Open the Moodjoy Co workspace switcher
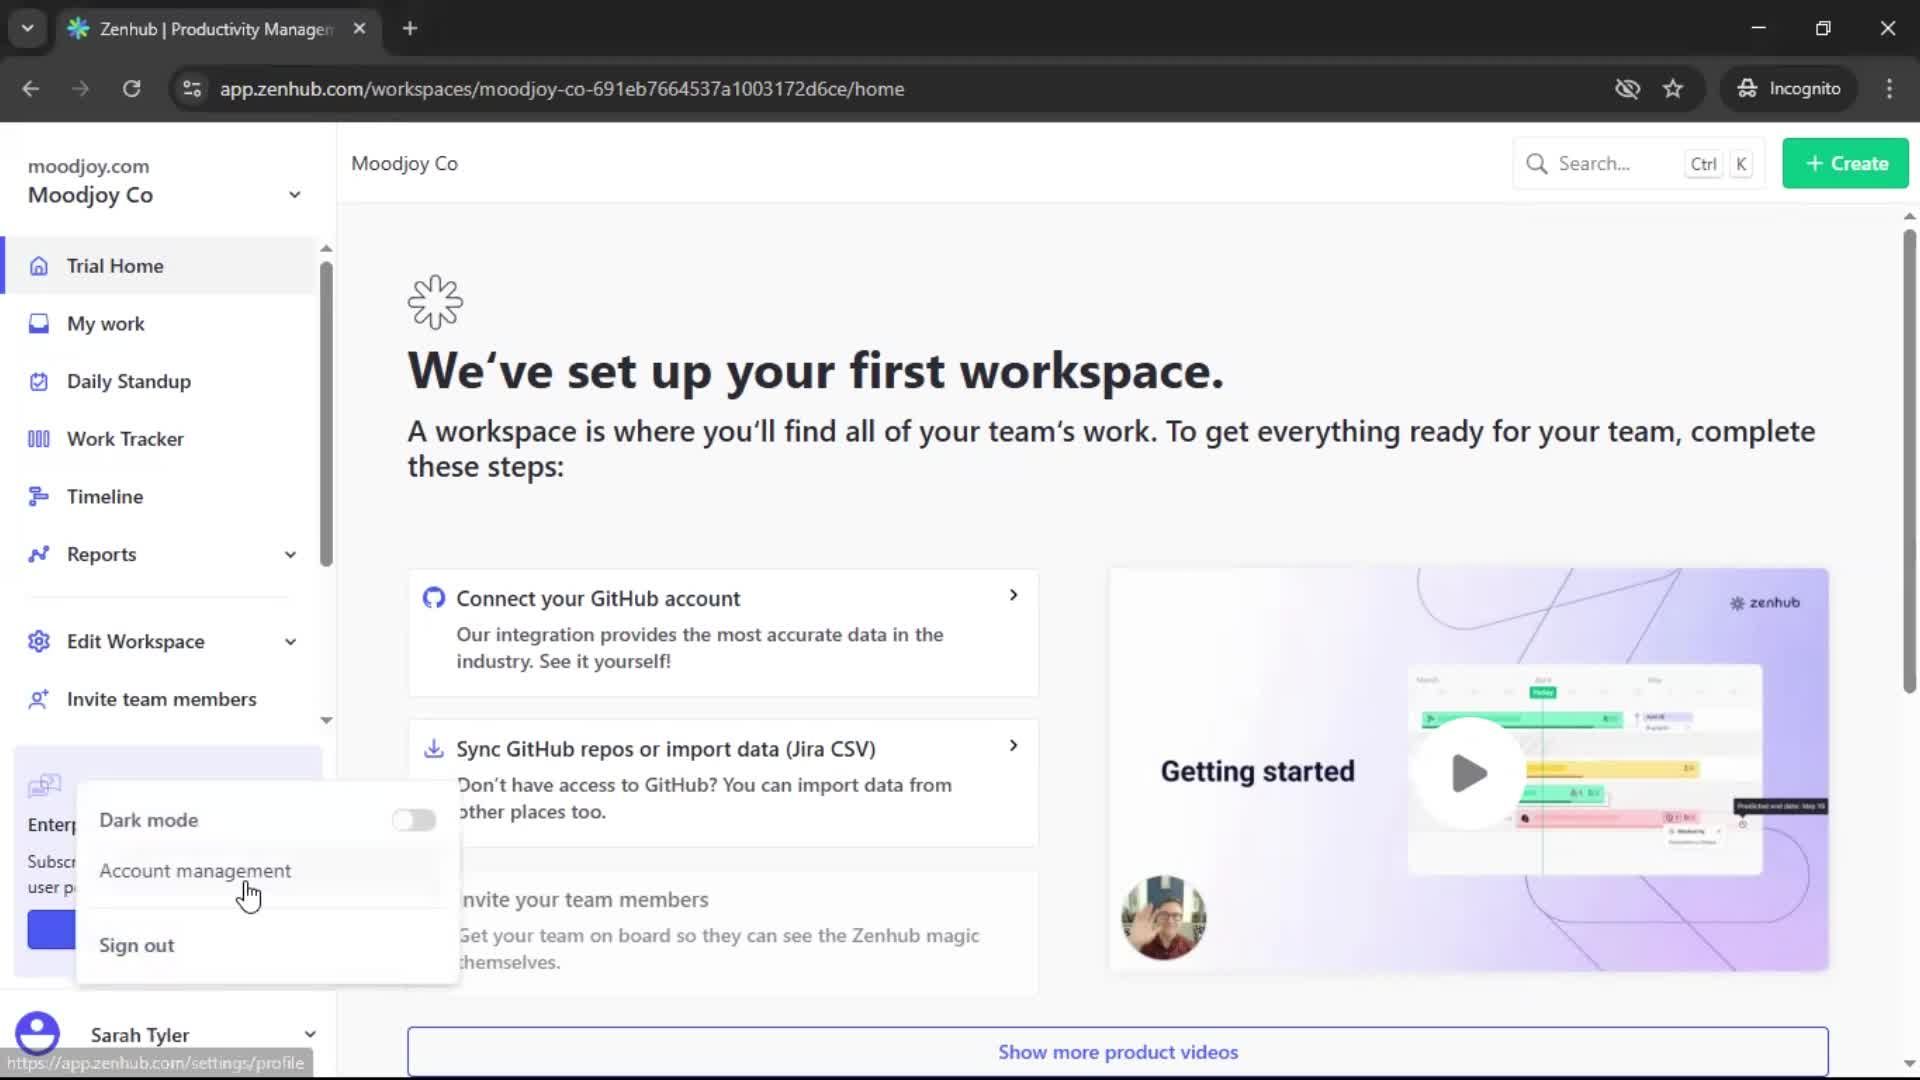 (x=295, y=194)
